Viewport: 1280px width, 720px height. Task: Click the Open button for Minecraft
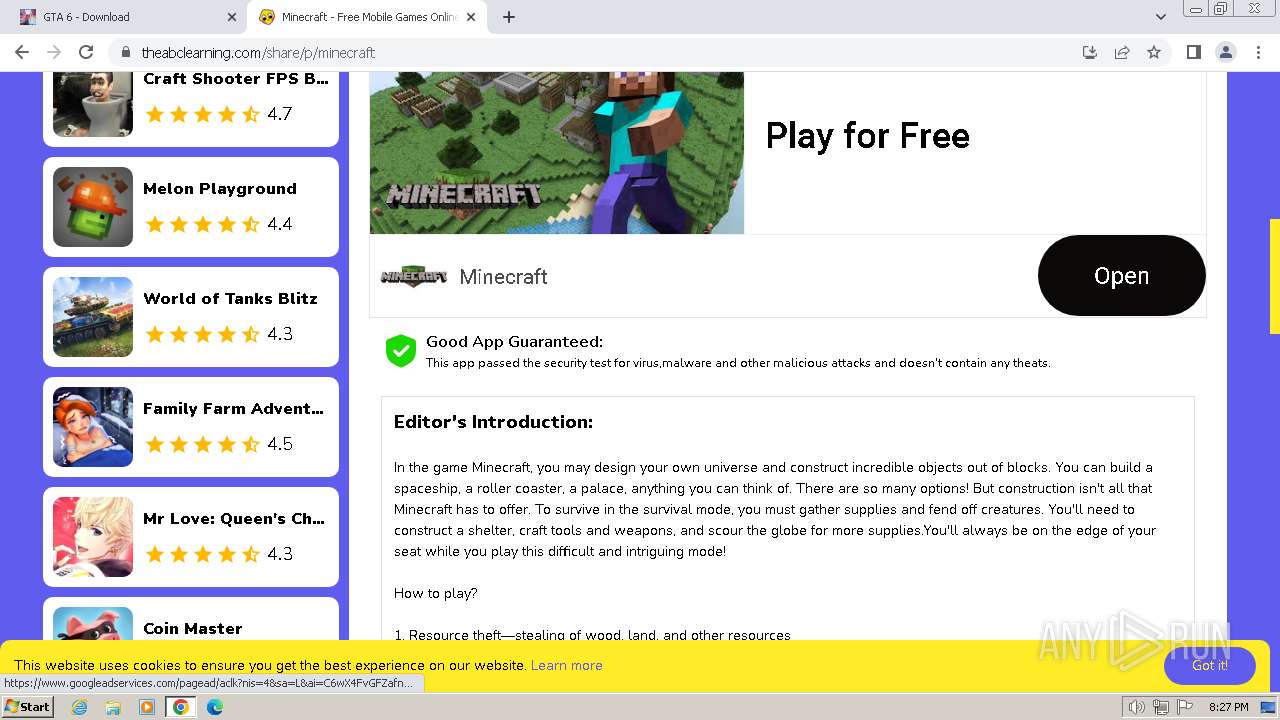(x=1122, y=276)
